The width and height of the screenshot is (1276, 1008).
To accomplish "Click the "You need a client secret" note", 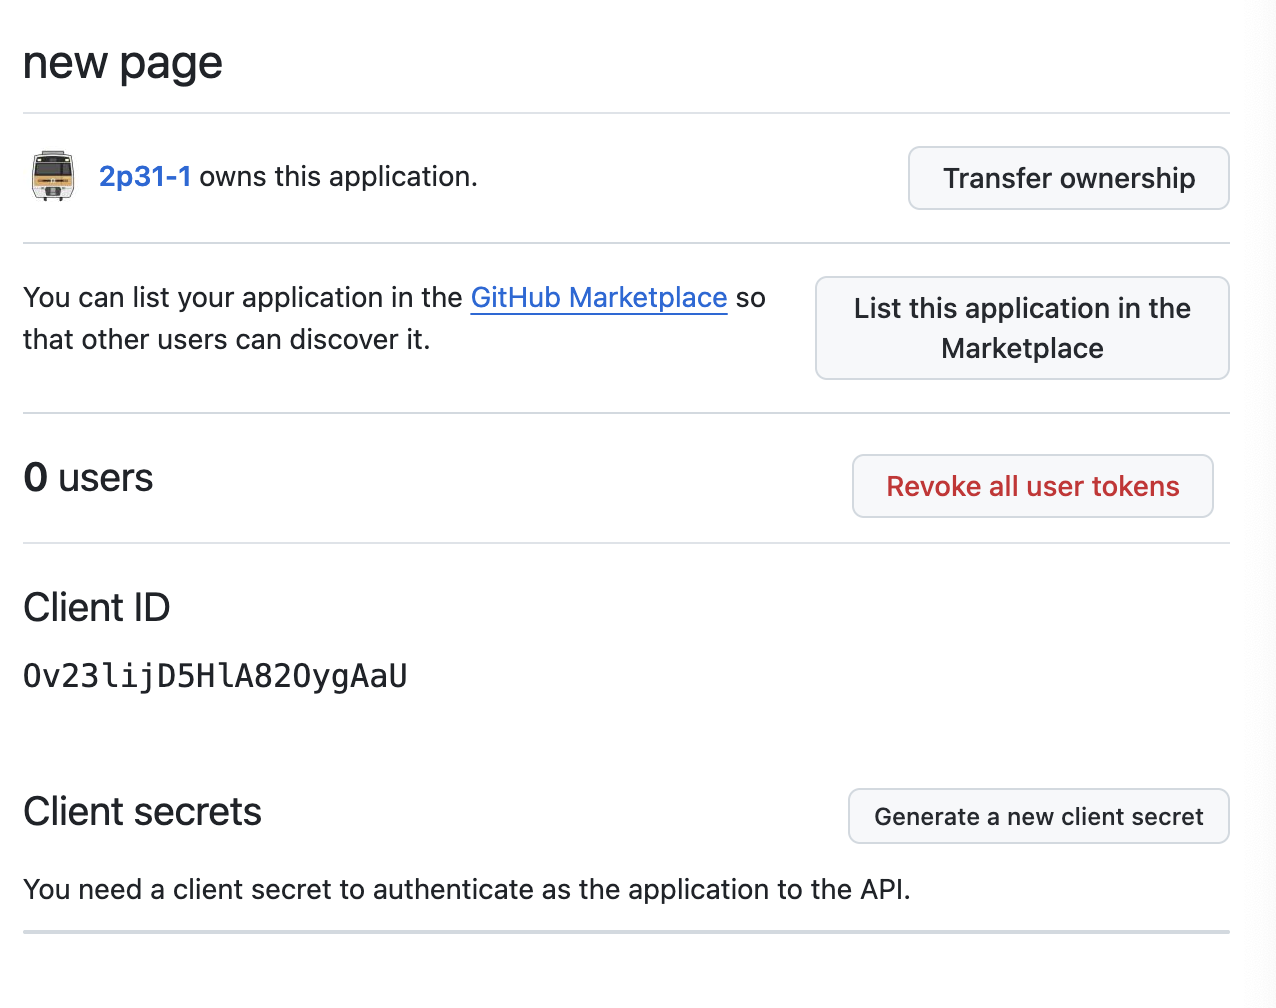I will pyautogui.click(x=466, y=890).
